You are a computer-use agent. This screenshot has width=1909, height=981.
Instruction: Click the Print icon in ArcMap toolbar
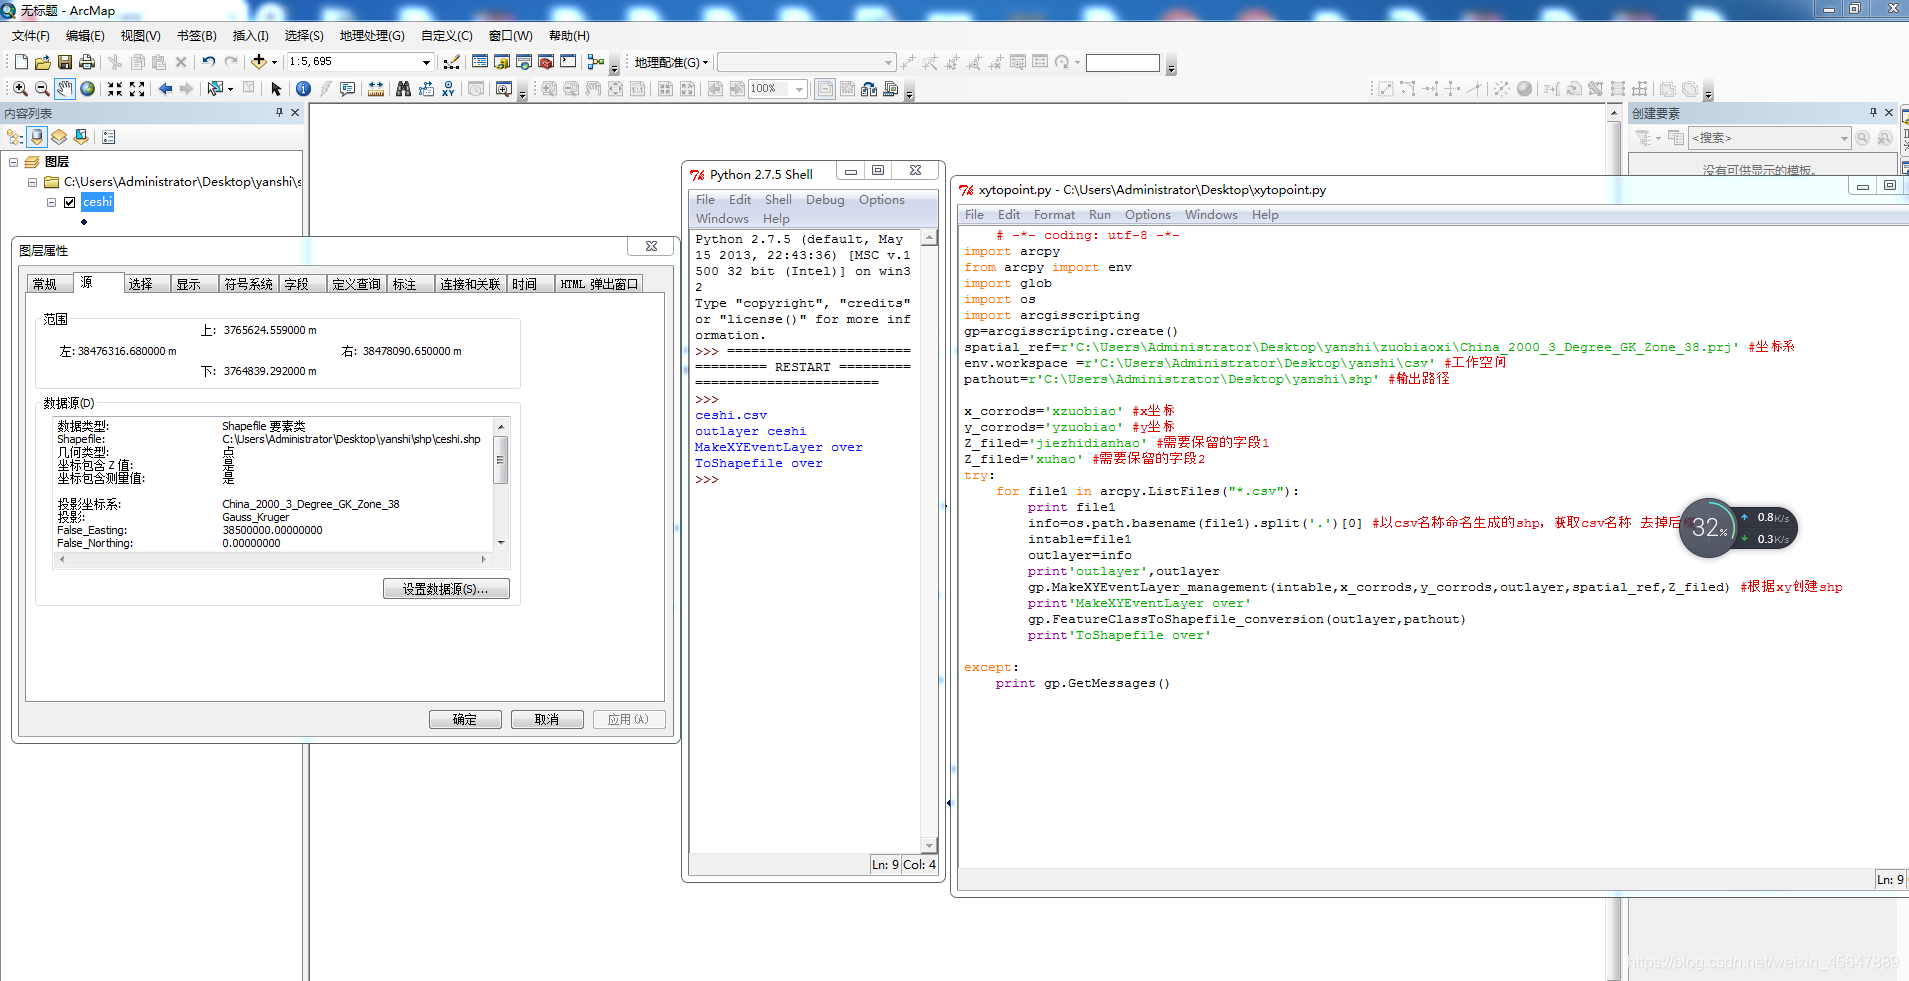(87, 62)
